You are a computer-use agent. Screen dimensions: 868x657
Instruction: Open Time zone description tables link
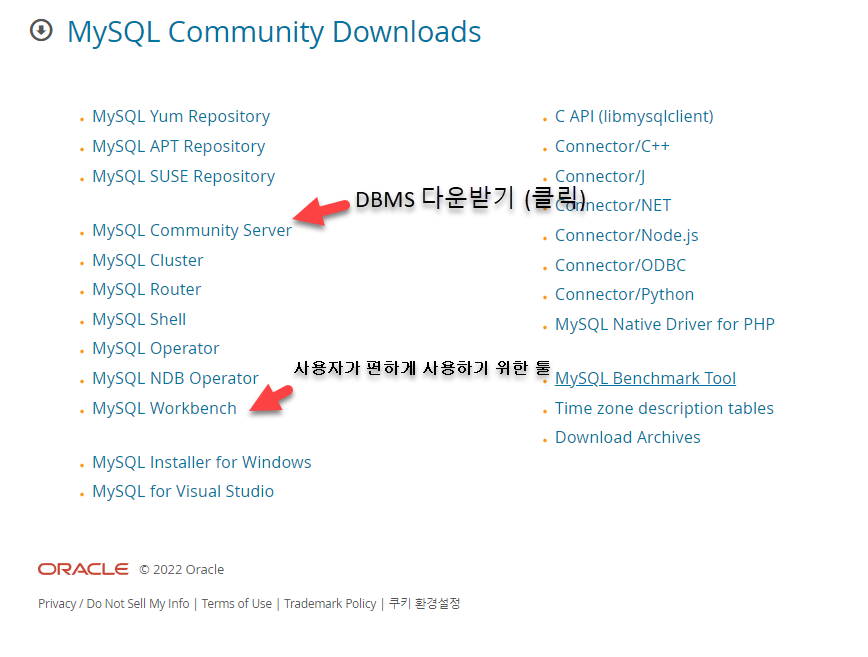(664, 408)
